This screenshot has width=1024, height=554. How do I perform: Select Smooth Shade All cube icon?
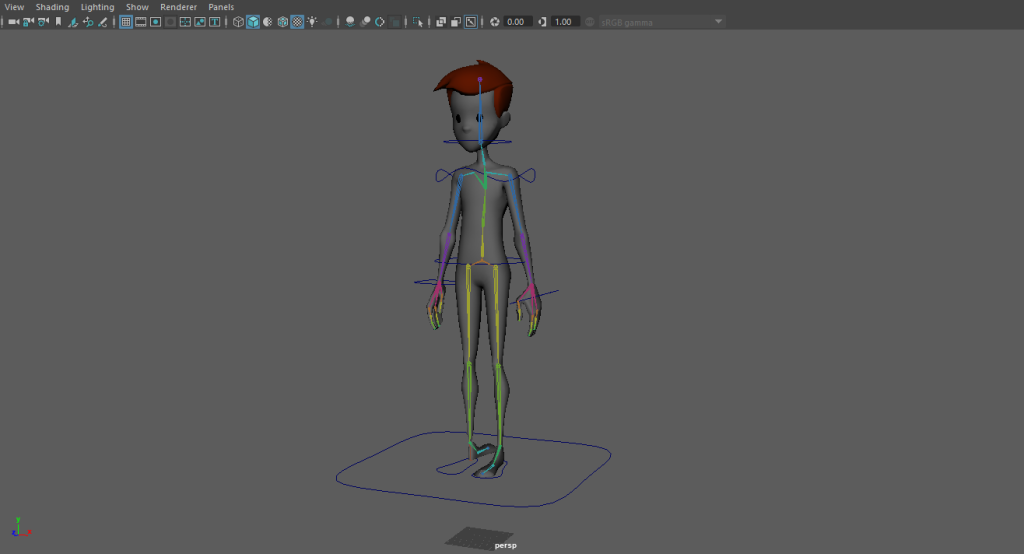pos(253,21)
